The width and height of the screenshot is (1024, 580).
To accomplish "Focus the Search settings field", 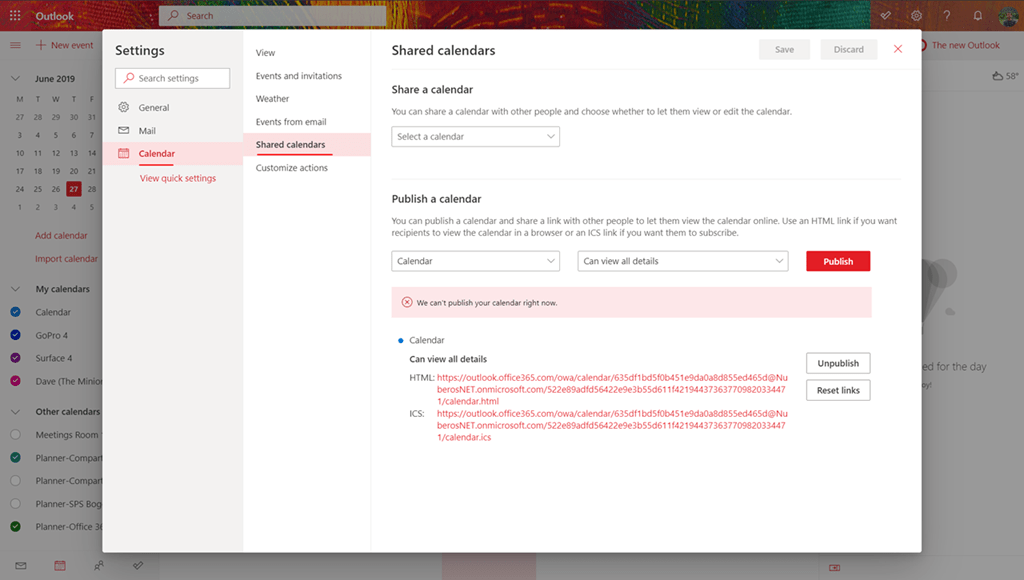I will [172, 78].
